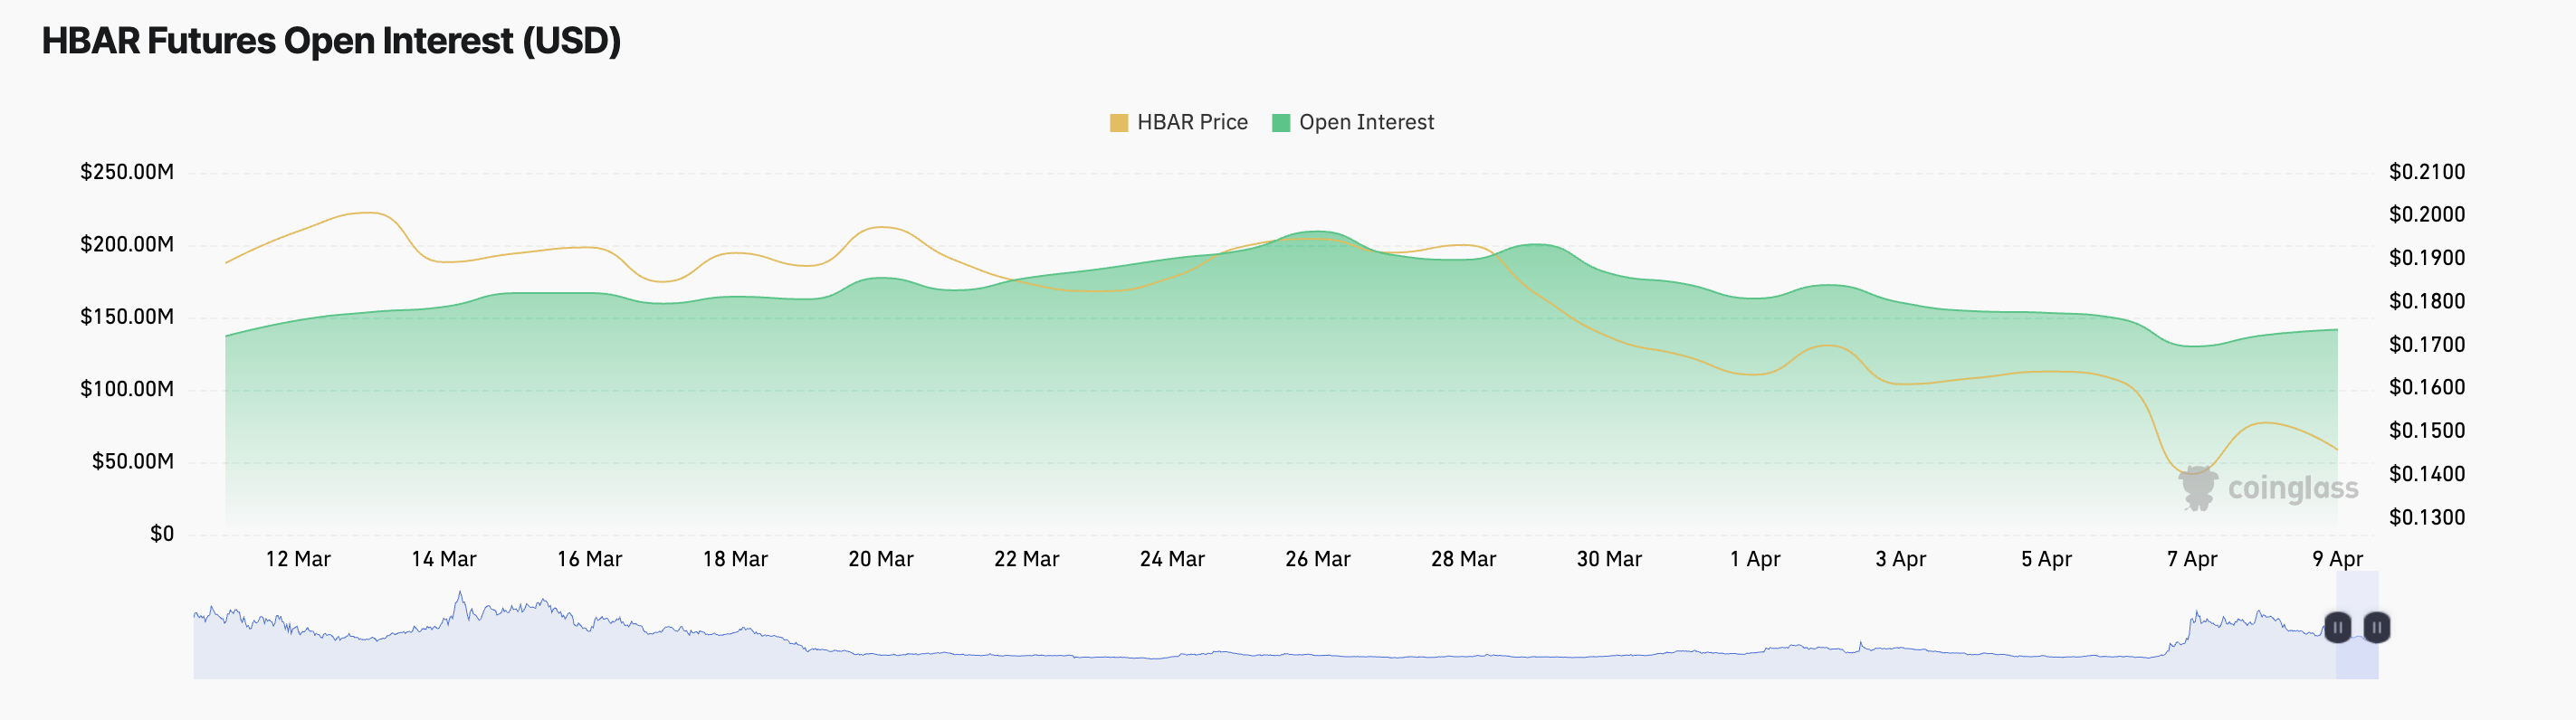Select the 26 Mar date label

click(x=1317, y=559)
